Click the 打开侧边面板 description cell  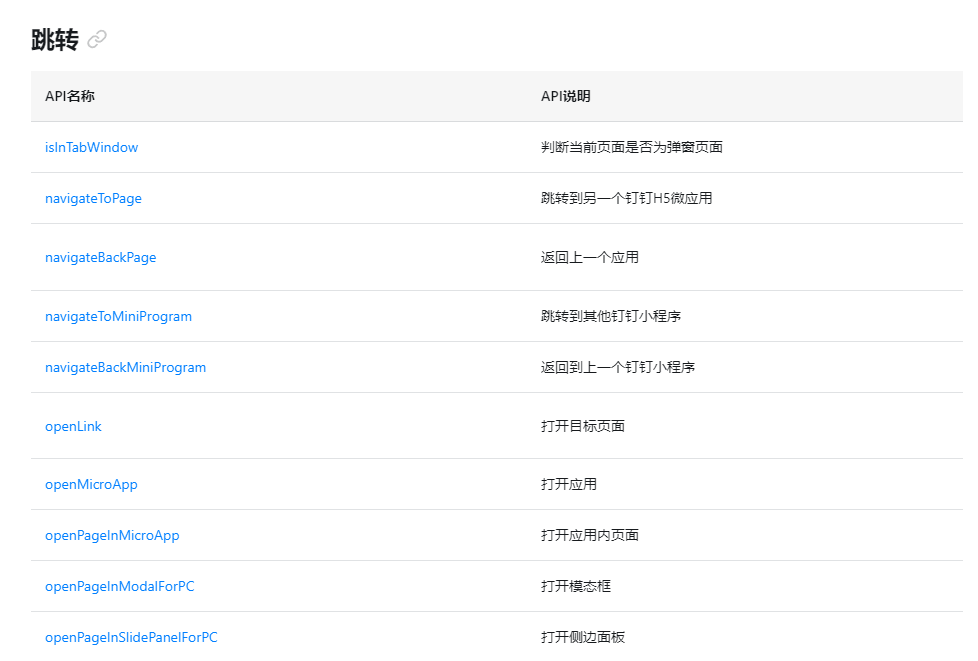[x=583, y=637]
